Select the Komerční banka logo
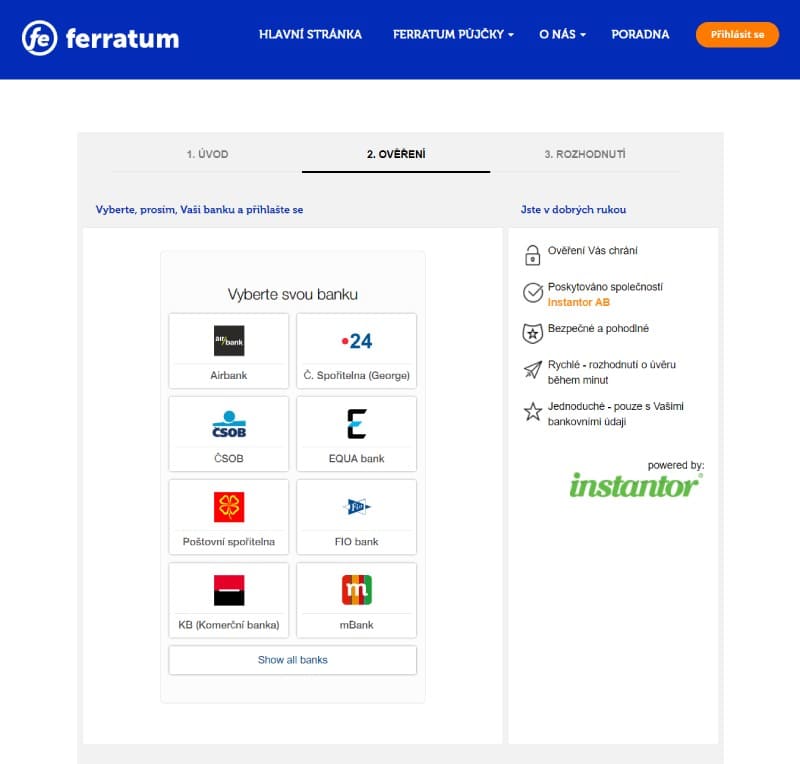 (229, 590)
